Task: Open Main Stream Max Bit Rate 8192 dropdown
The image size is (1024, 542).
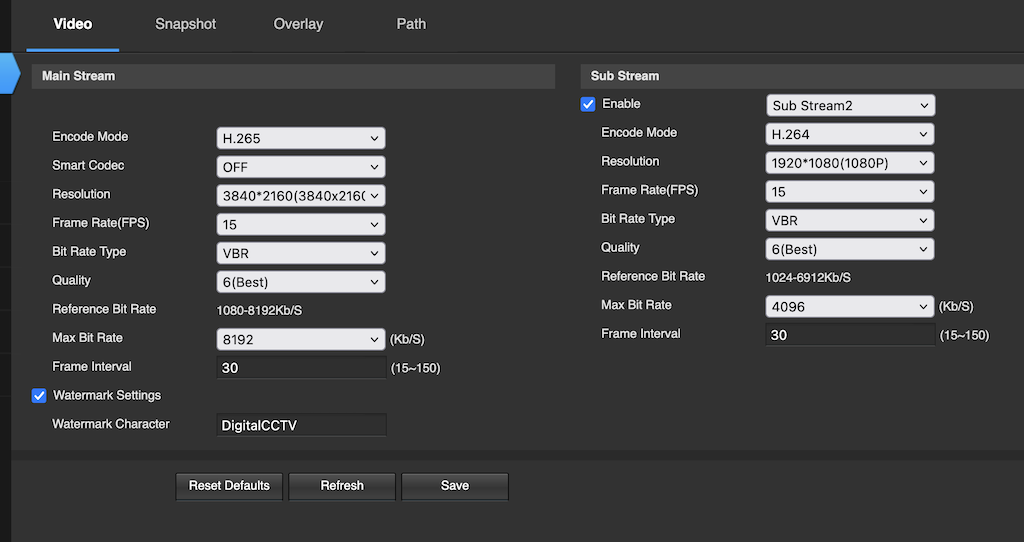Action: (x=301, y=340)
